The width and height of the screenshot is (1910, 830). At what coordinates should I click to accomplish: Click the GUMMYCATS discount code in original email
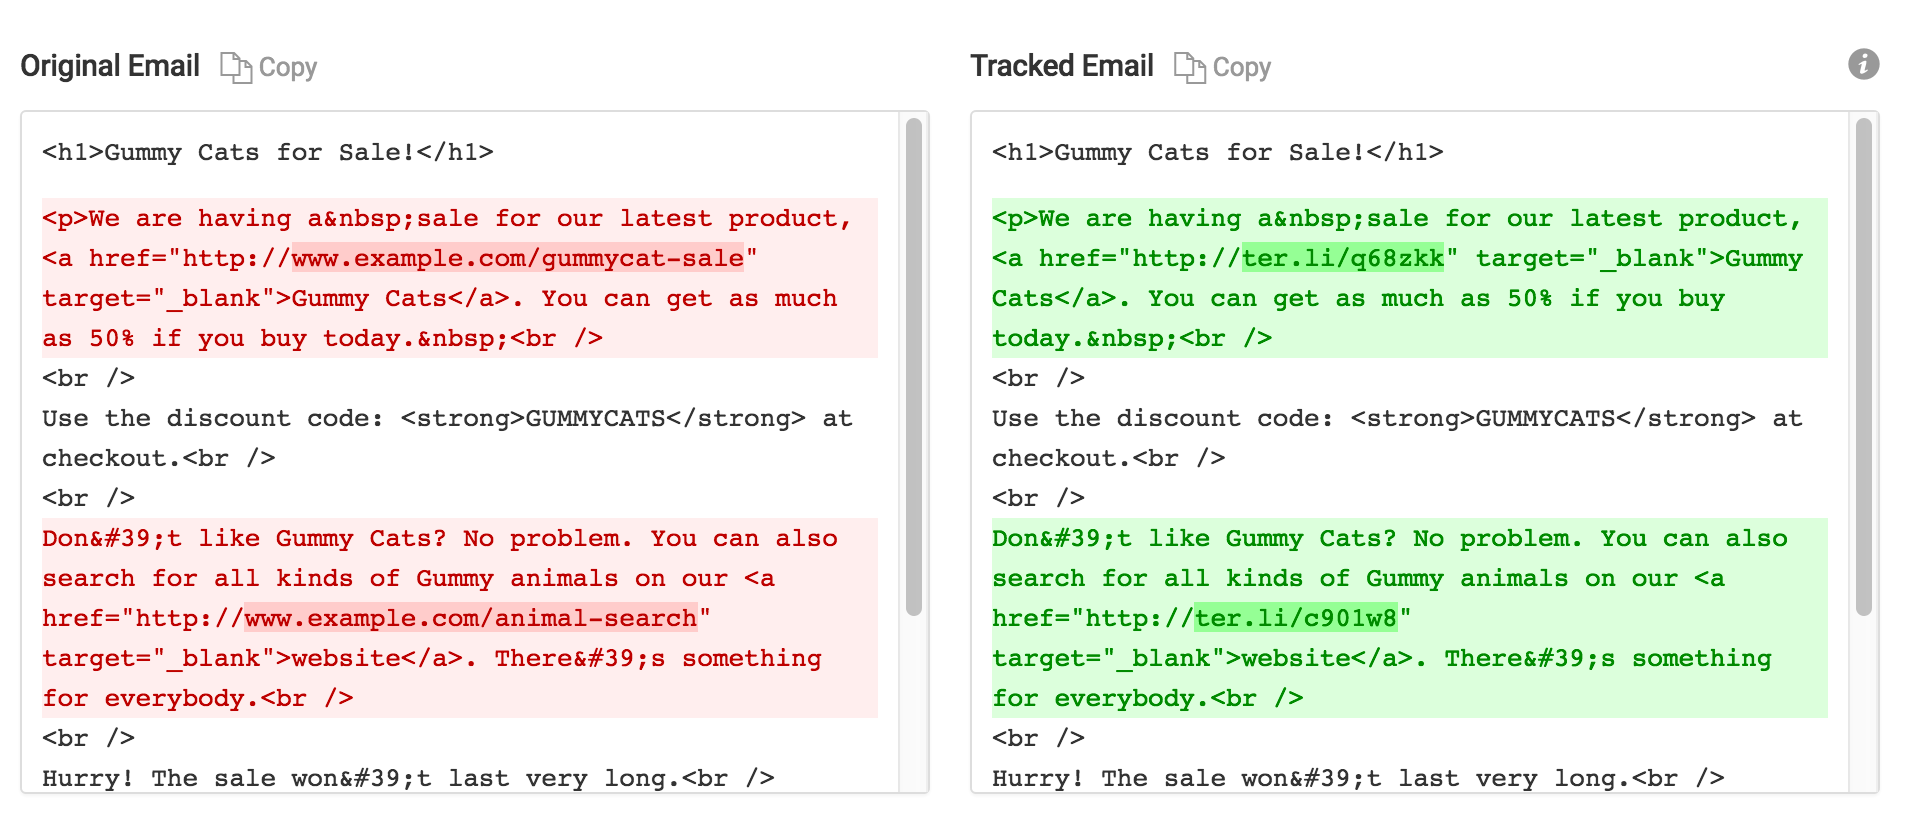click(x=595, y=418)
